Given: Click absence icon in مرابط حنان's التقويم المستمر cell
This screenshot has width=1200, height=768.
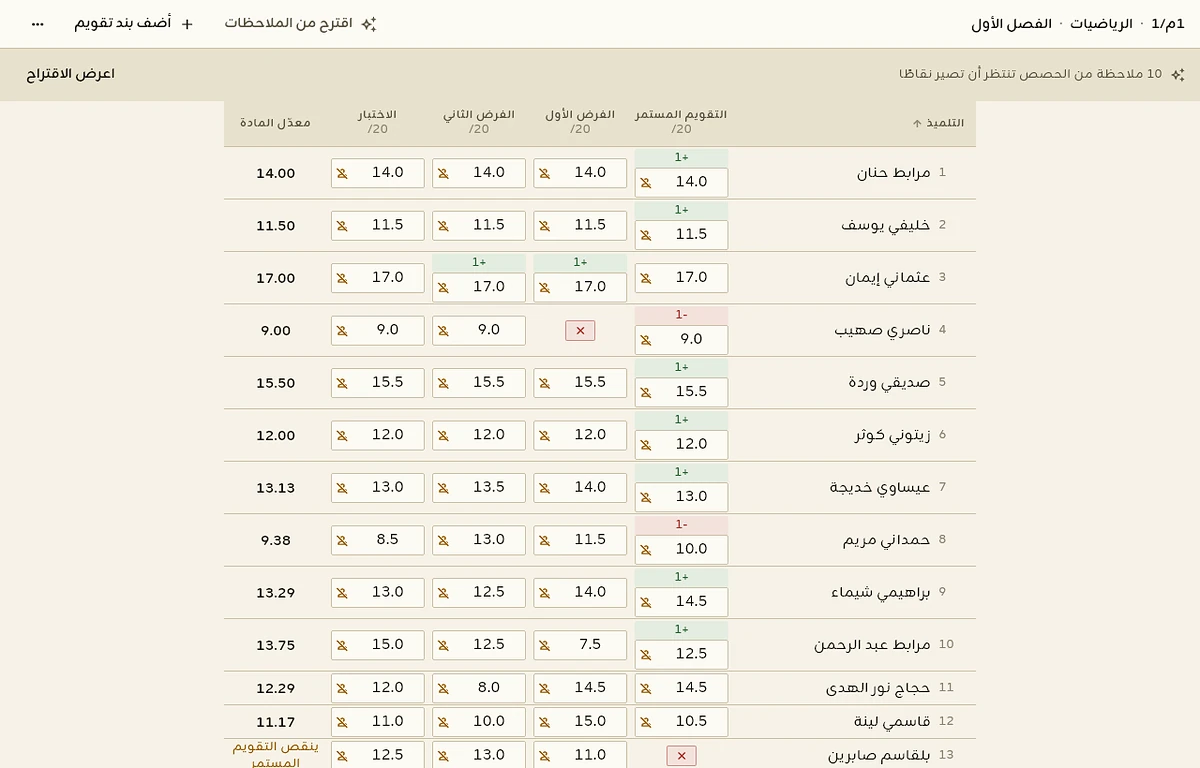Looking at the screenshot, I should point(645,183).
